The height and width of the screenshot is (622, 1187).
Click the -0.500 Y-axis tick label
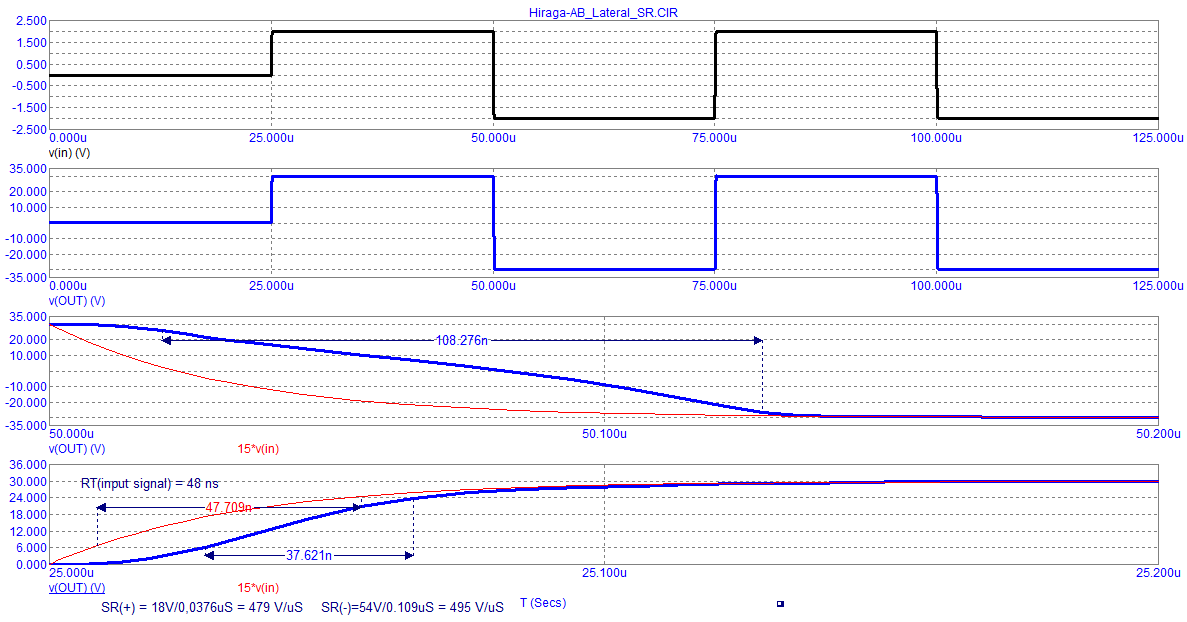tap(30, 86)
